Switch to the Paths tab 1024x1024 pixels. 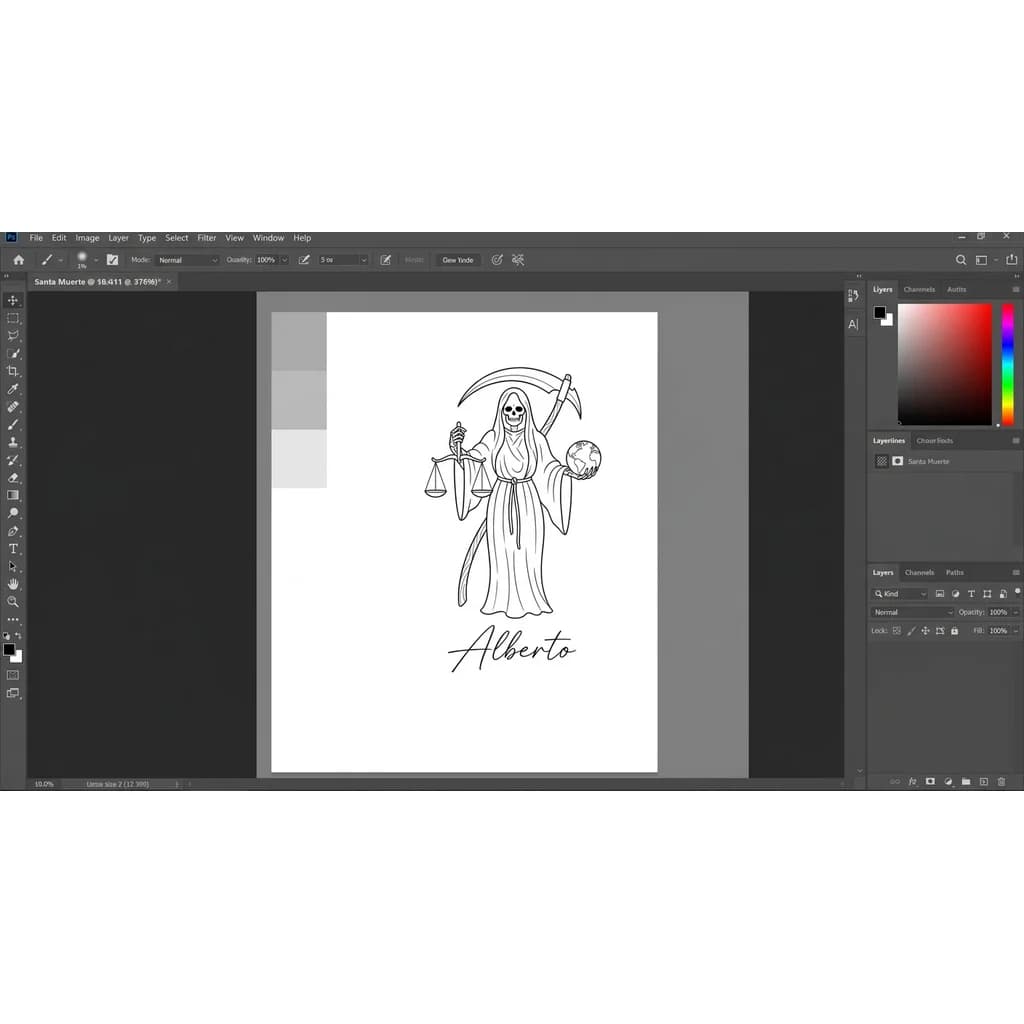click(955, 573)
